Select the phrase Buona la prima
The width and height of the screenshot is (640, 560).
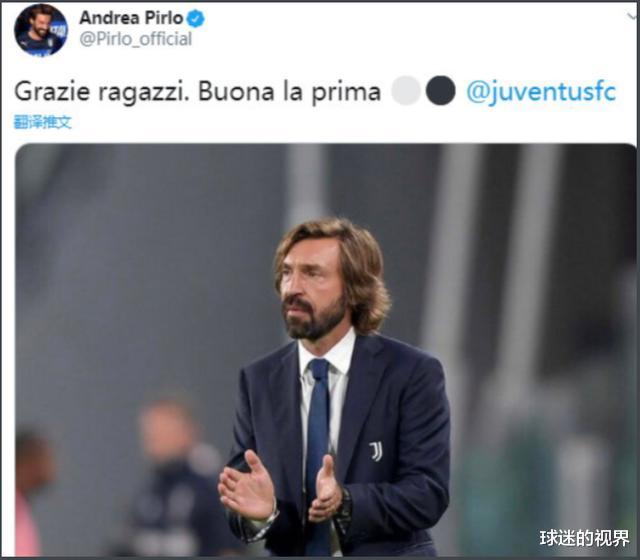[289, 92]
